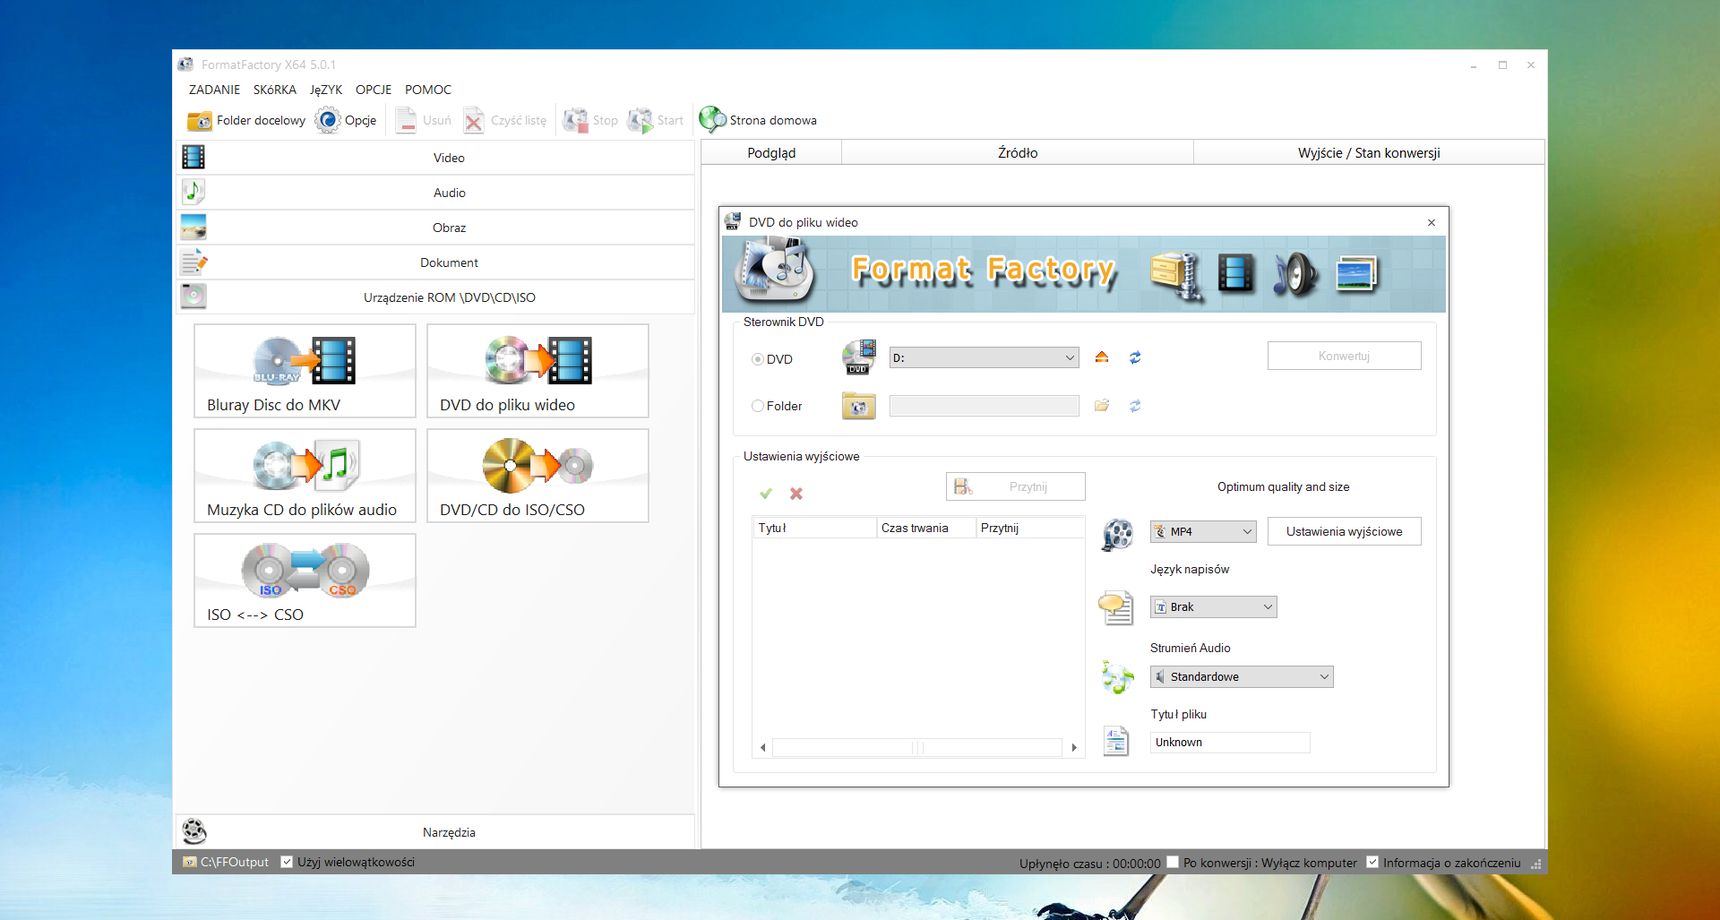Open DVD/CD do ISO/CSO tool
1720x920 pixels.
[538, 475]
